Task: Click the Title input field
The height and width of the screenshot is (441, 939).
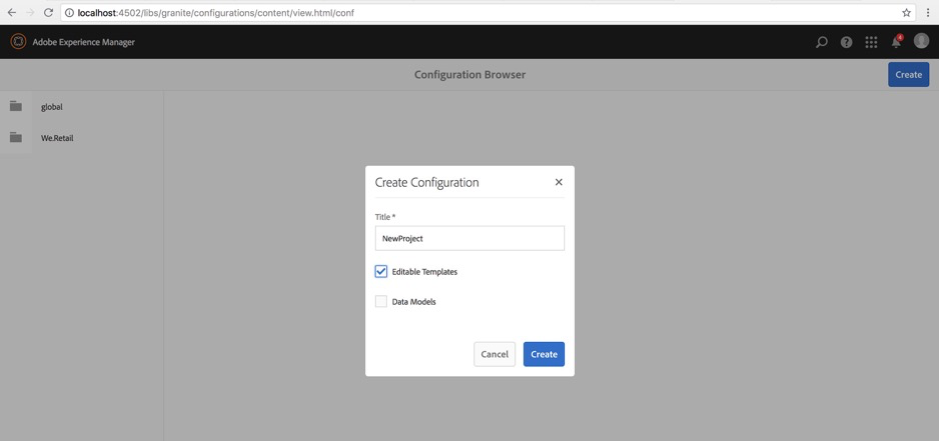Action: click(469, 238)
